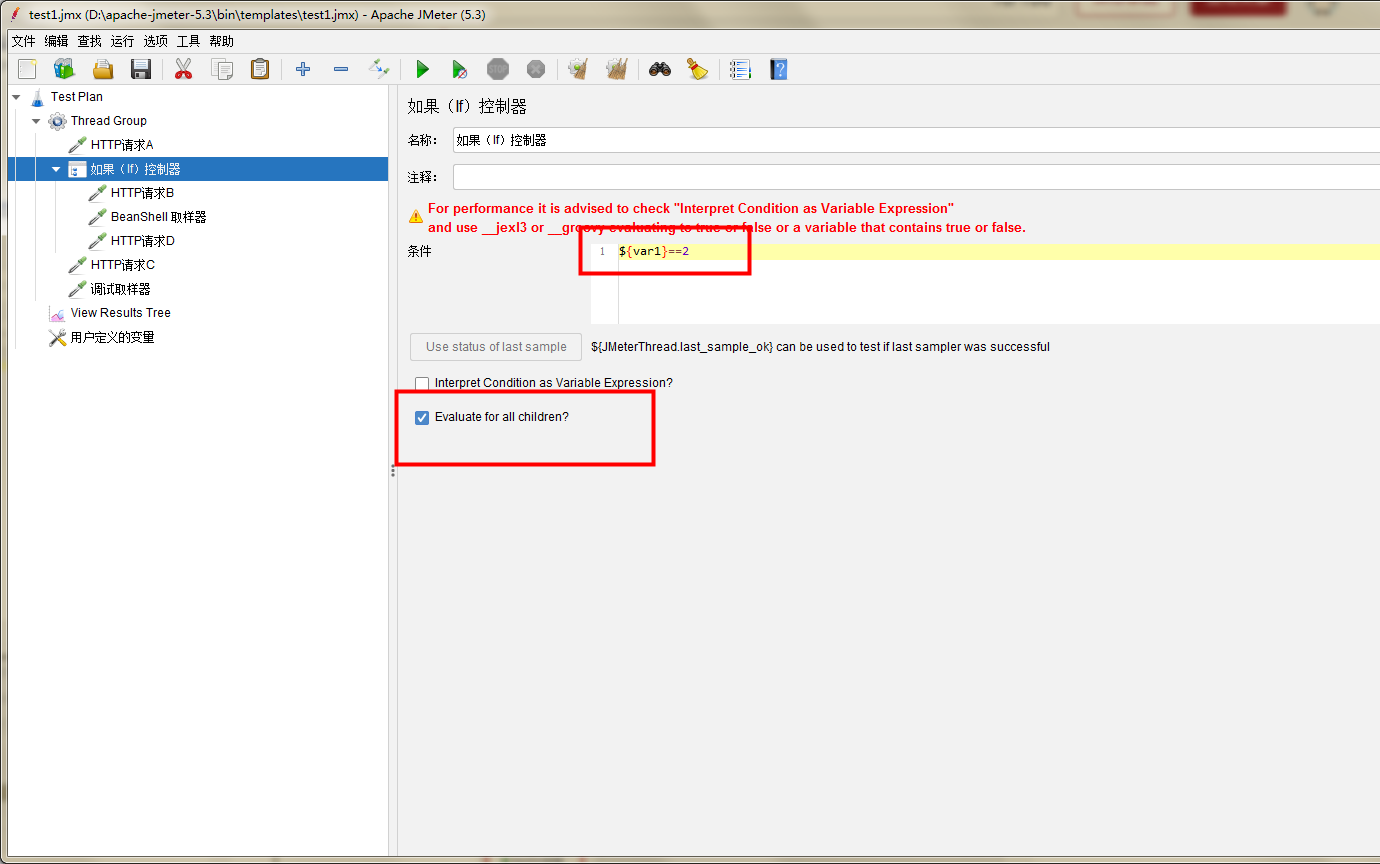Click the Shutdown threads icon

[x=536, y=69]
